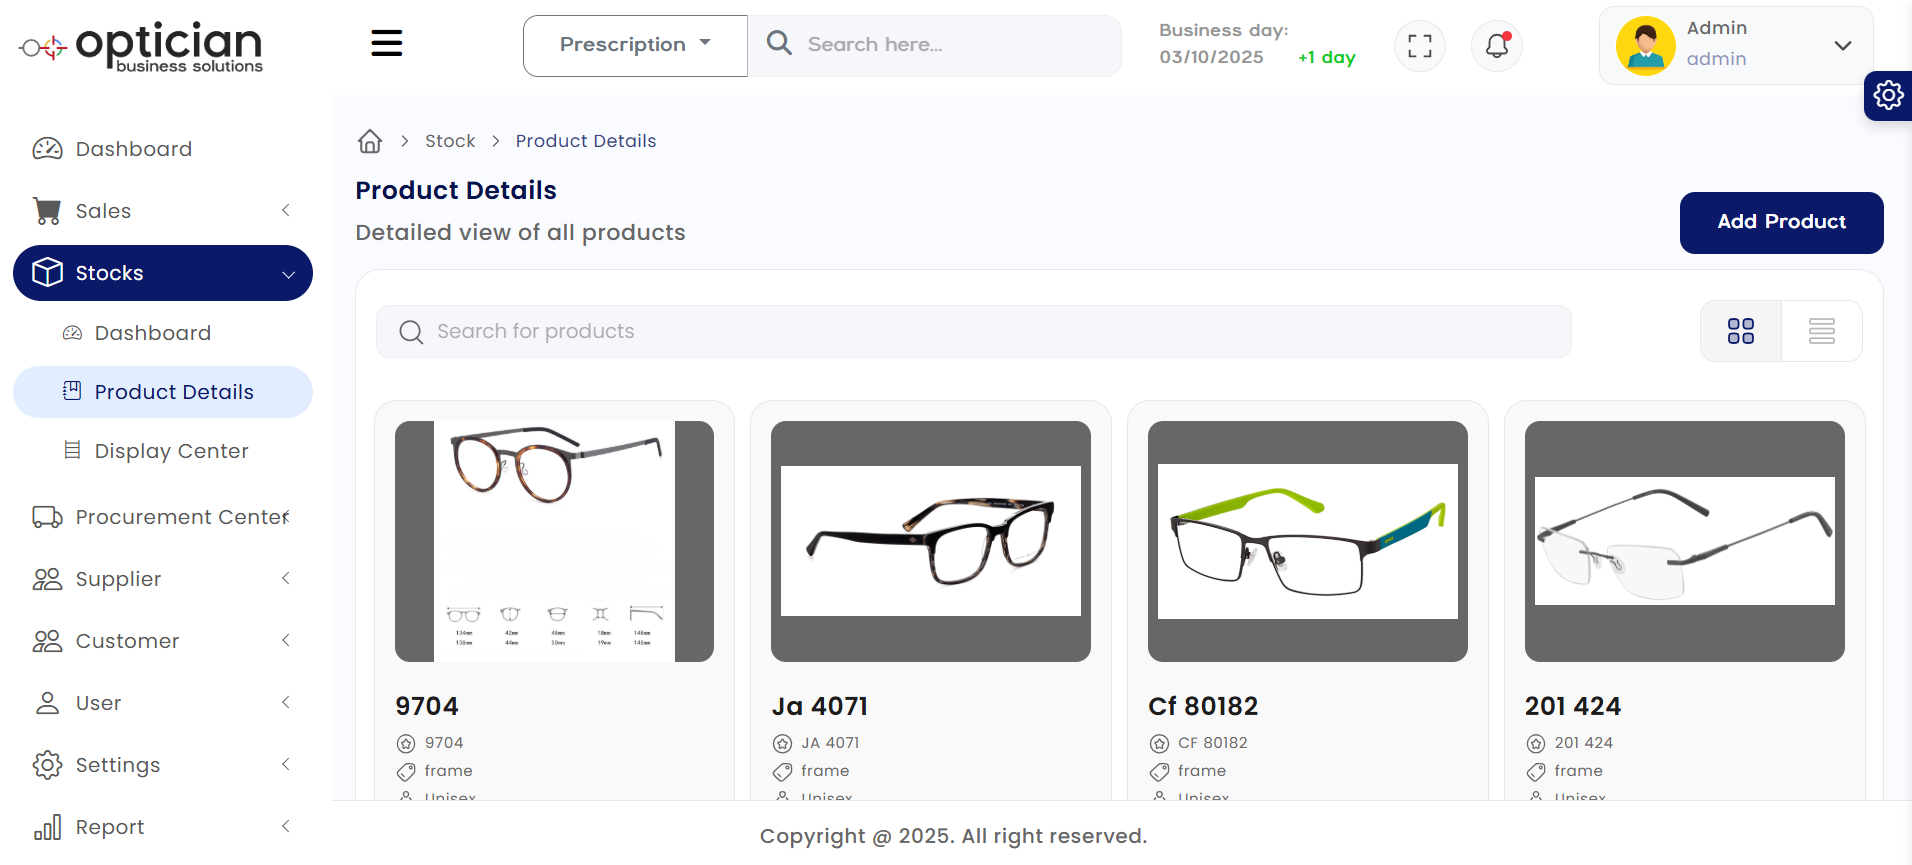Switch to list view
Viewport: 1912px width, 865px height.
1821,331
